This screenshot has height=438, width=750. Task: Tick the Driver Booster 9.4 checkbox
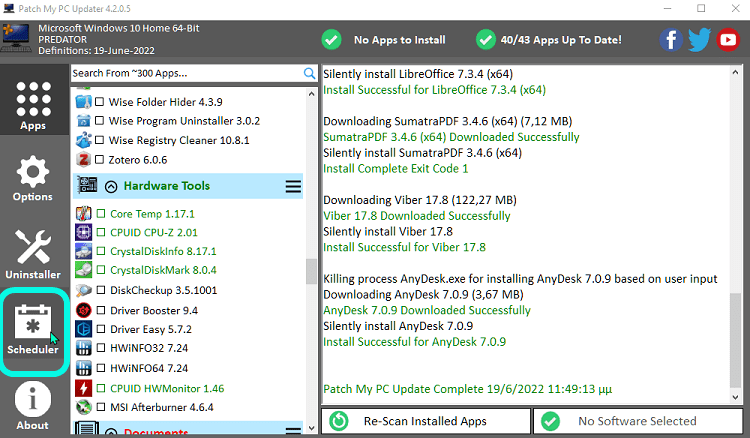coord(101,310)
